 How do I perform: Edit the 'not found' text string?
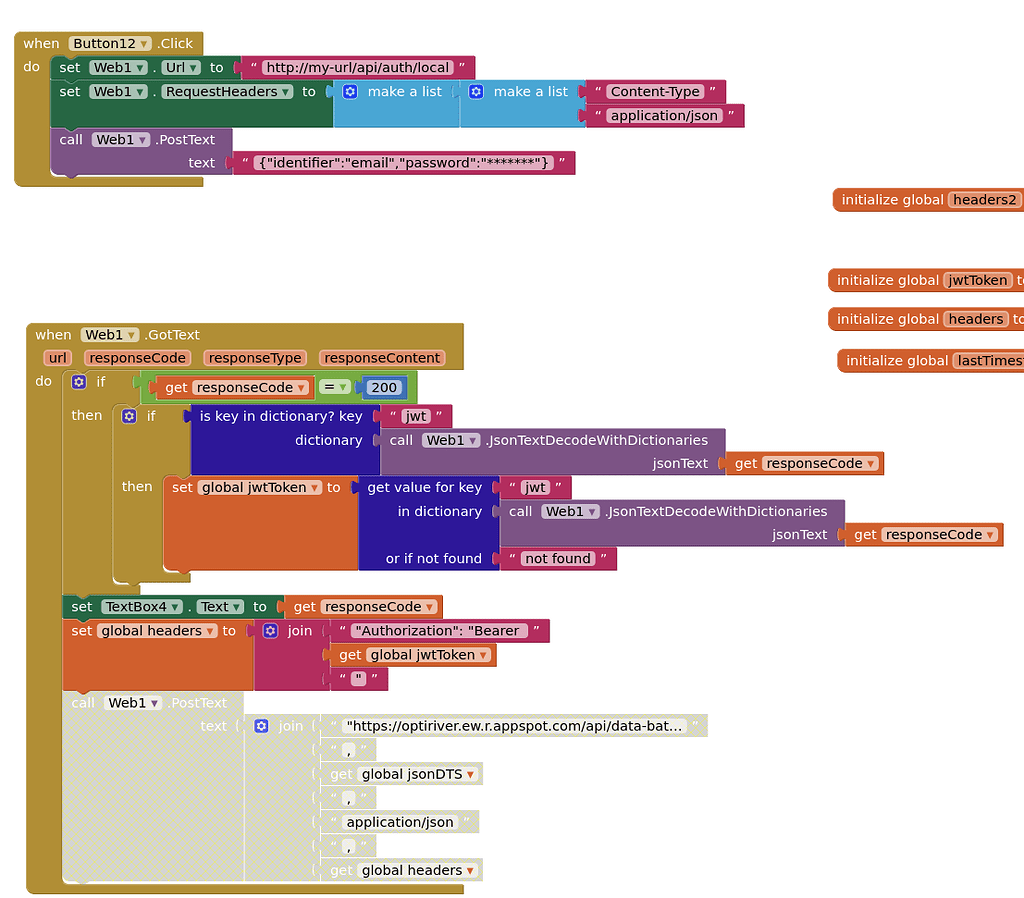click(x=557, y=559)
